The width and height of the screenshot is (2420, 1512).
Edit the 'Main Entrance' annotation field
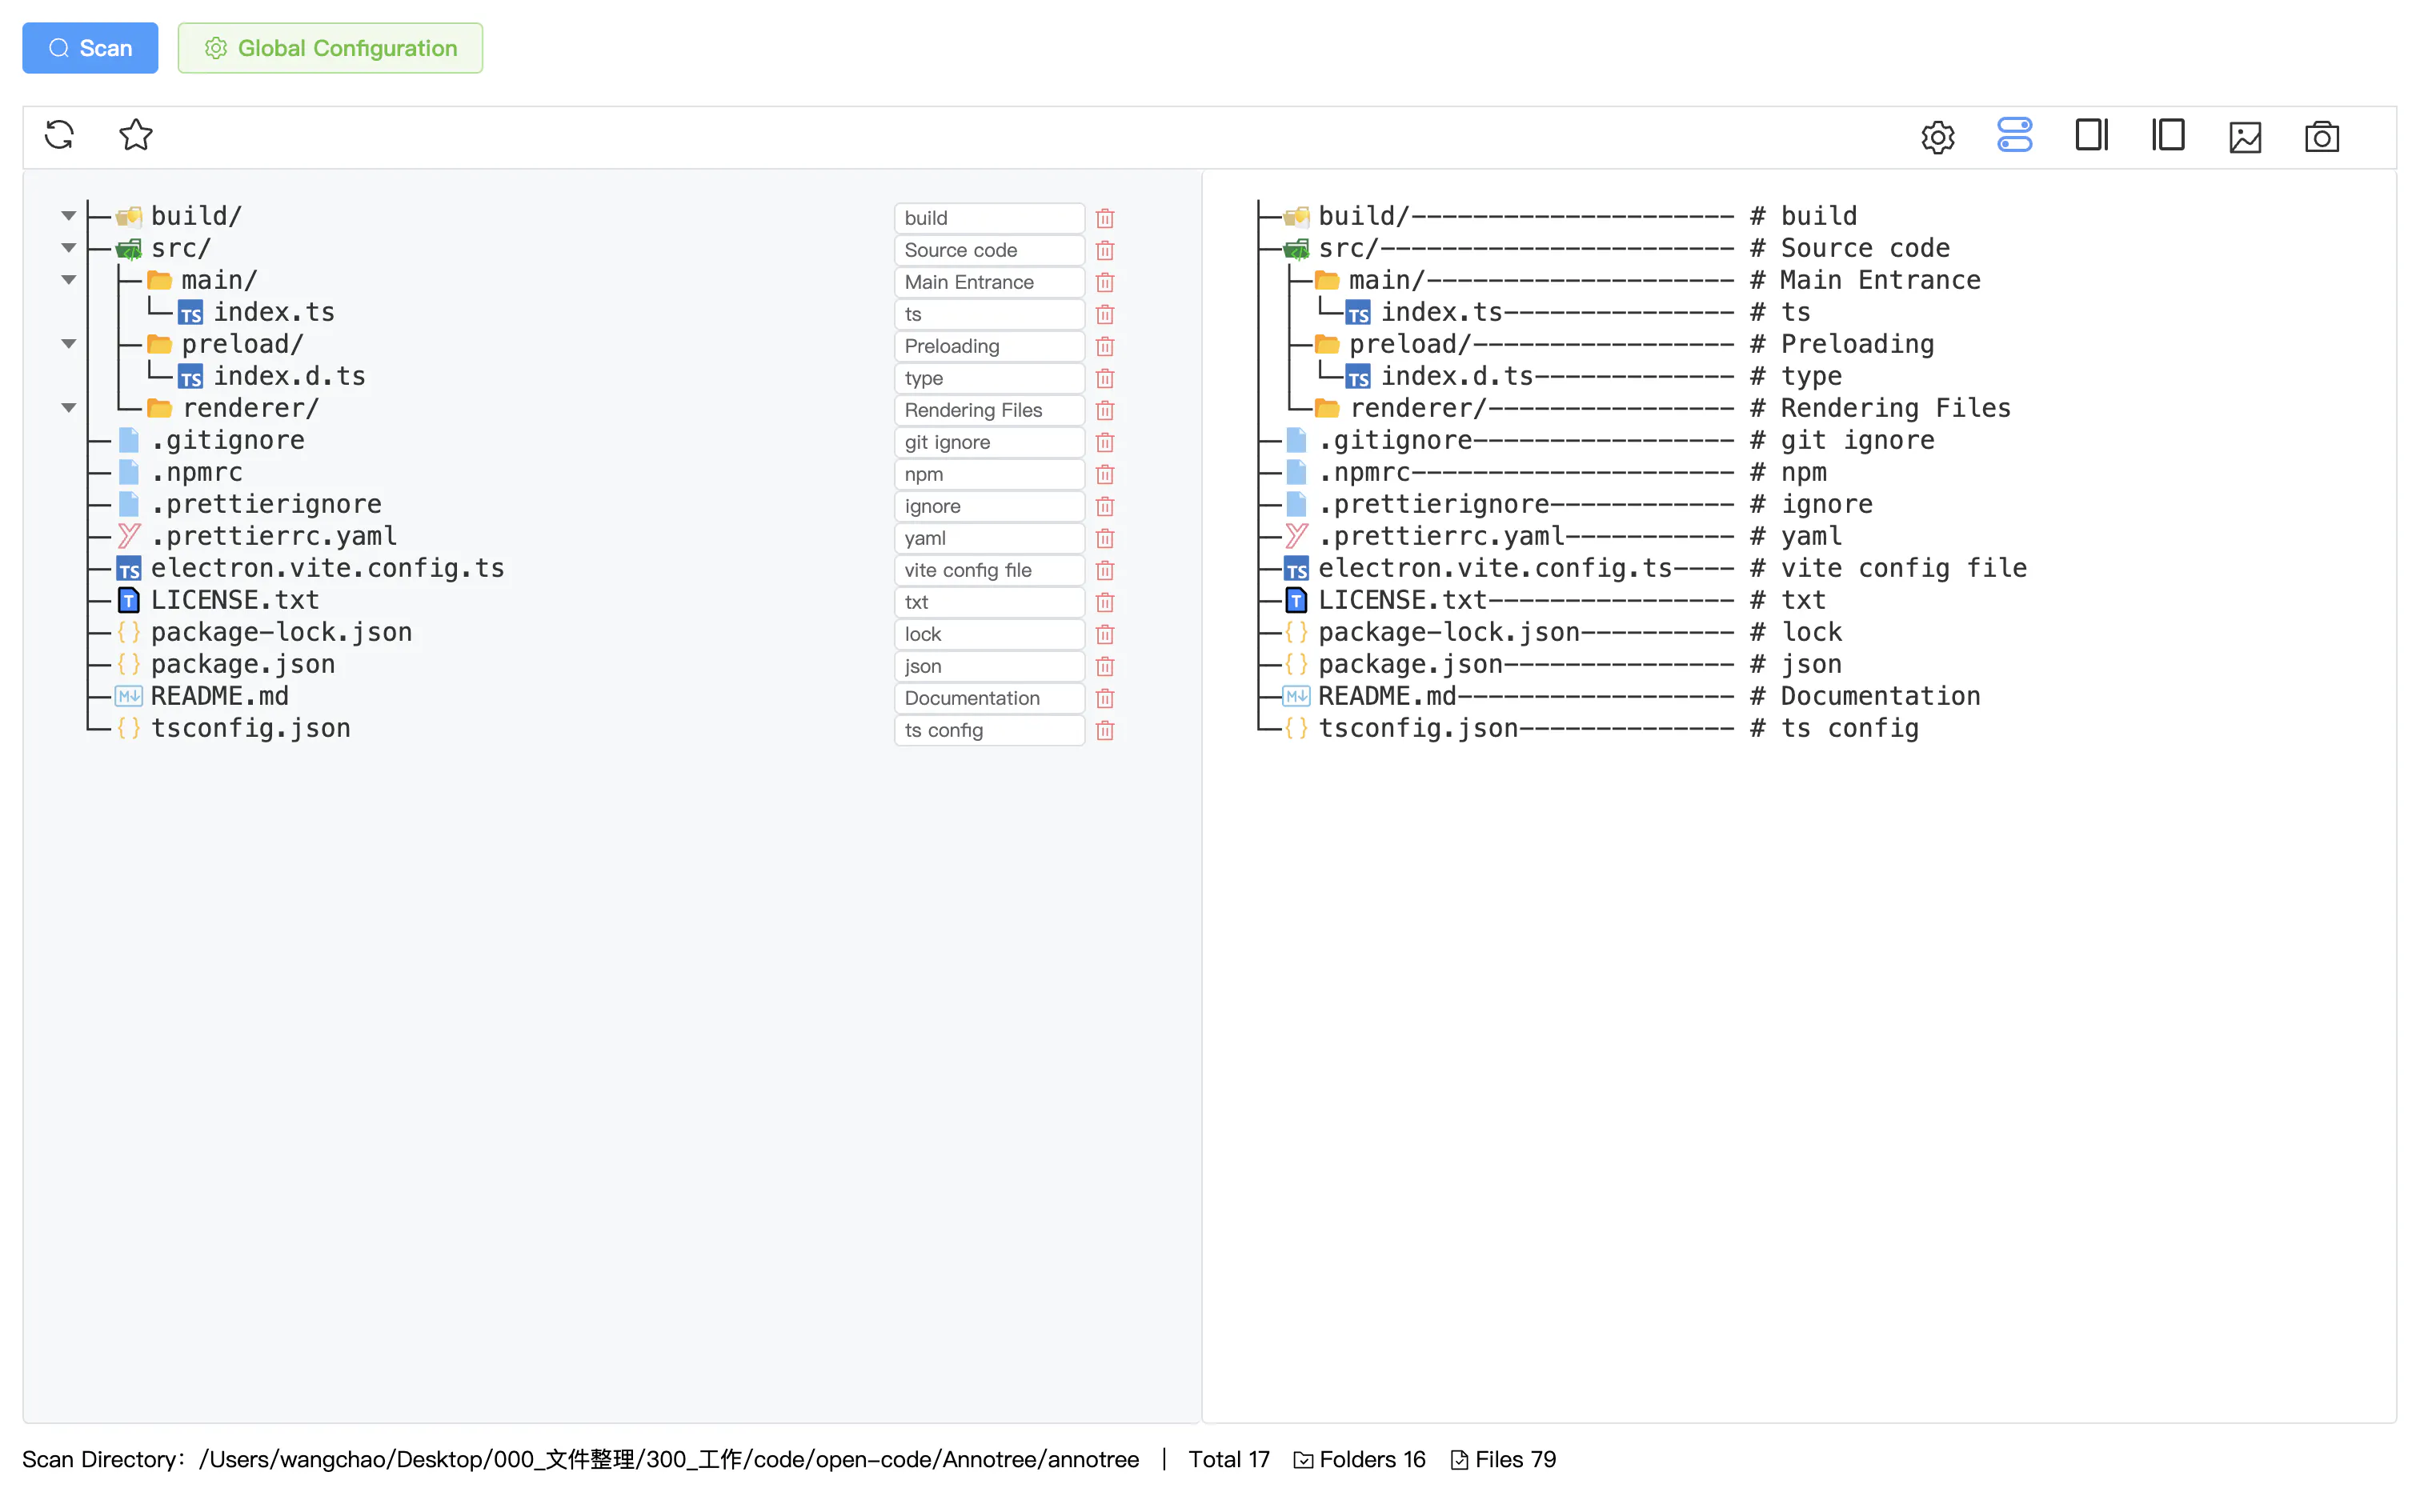click(989, 282)
